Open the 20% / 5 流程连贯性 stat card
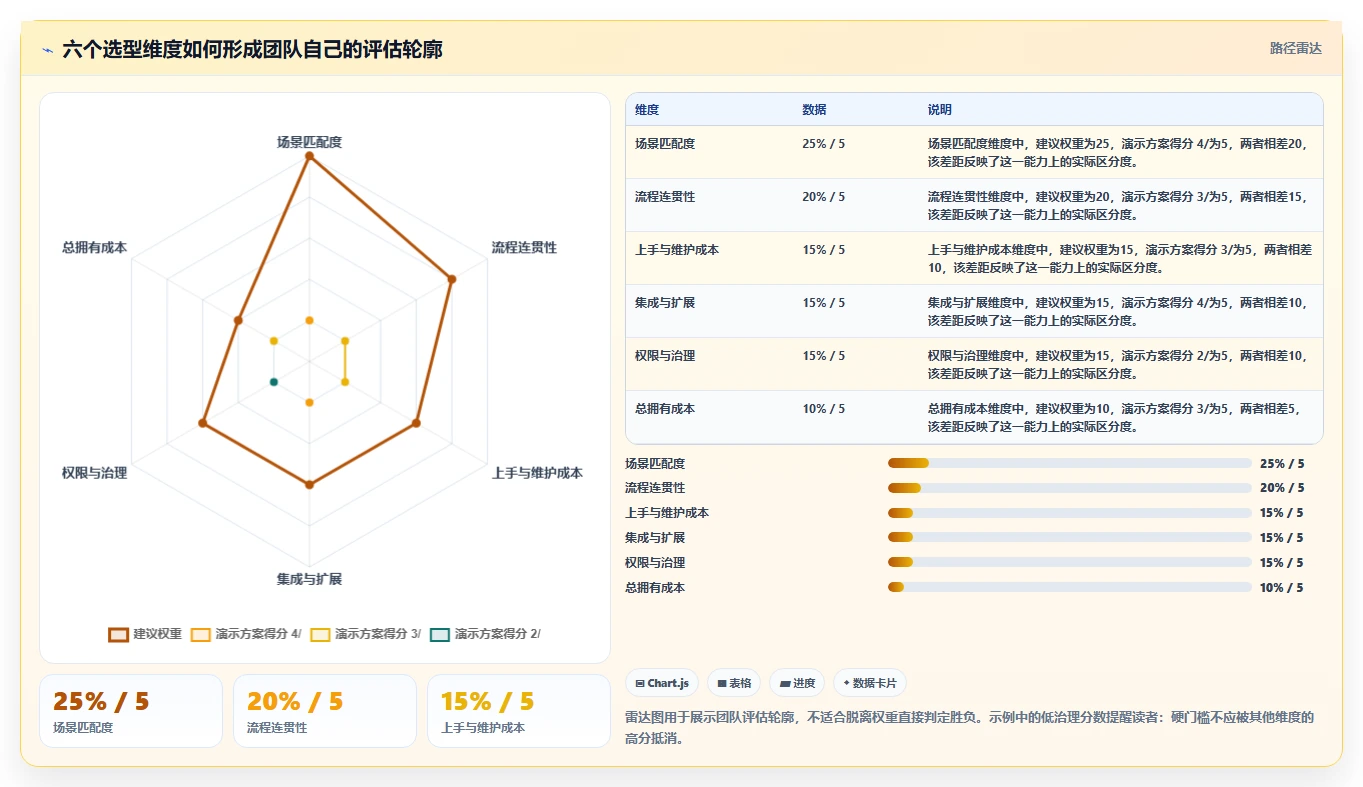1363x787 pixels. tap(324, 711)
